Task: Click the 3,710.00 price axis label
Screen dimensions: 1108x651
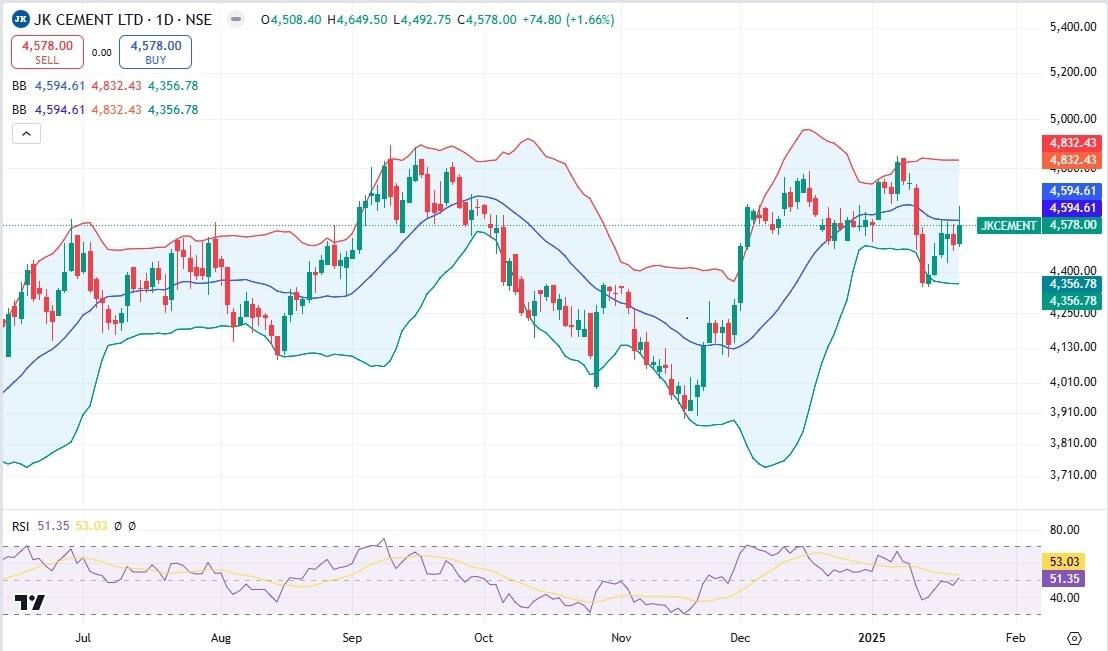Action: [1073, 474]
